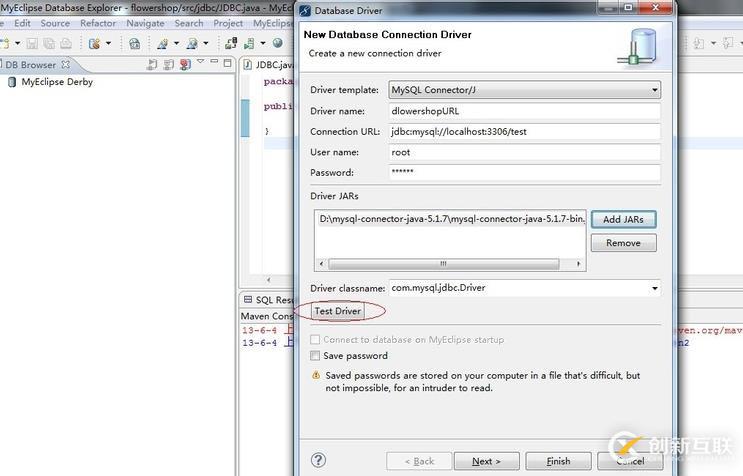Open dropdown beside first perspective pencil icon
Viewport: 743px width, 476px height.
coord(176,44)
